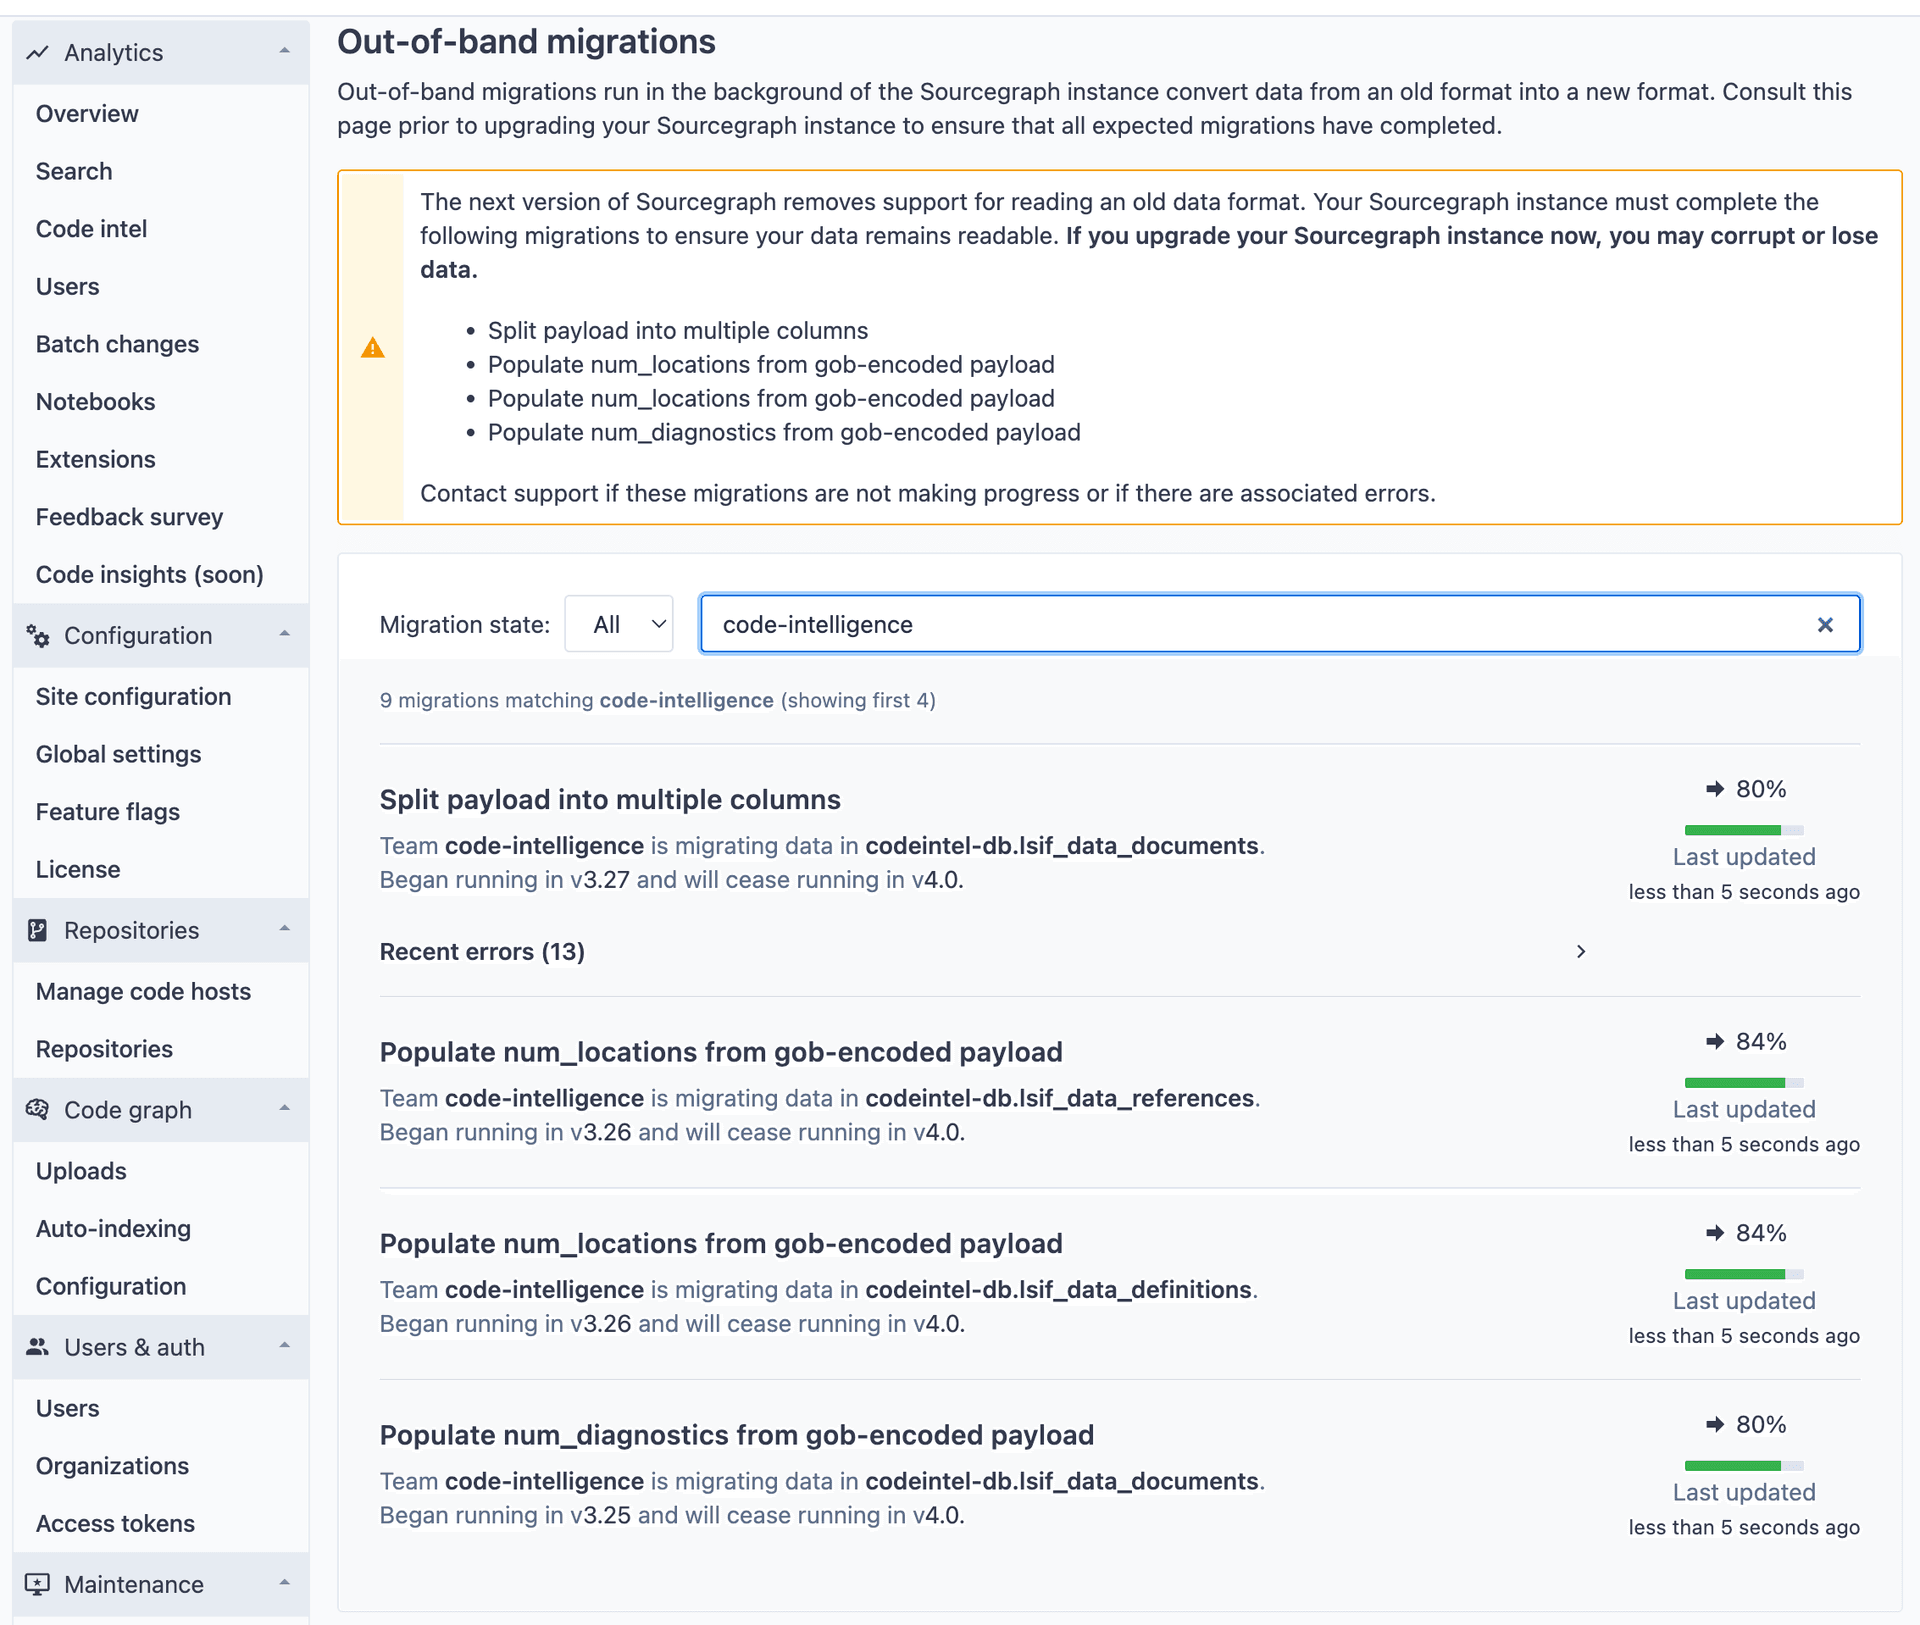The image size is (1920, 1625).
Task: Collapse the Maintenance sidebar section
Action: pyautogui.click(x=285, y=1583)
